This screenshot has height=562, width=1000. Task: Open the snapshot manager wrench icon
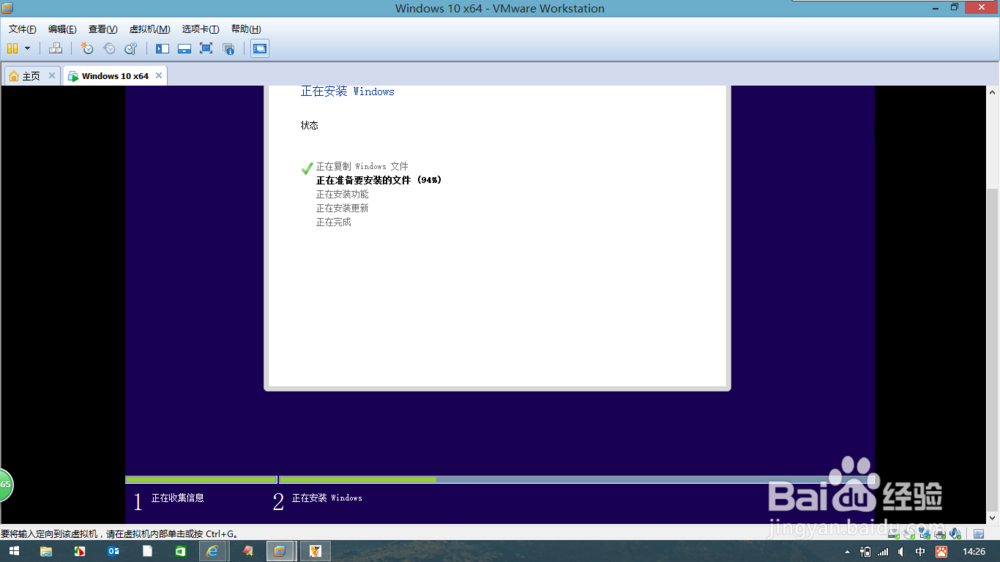131,48
